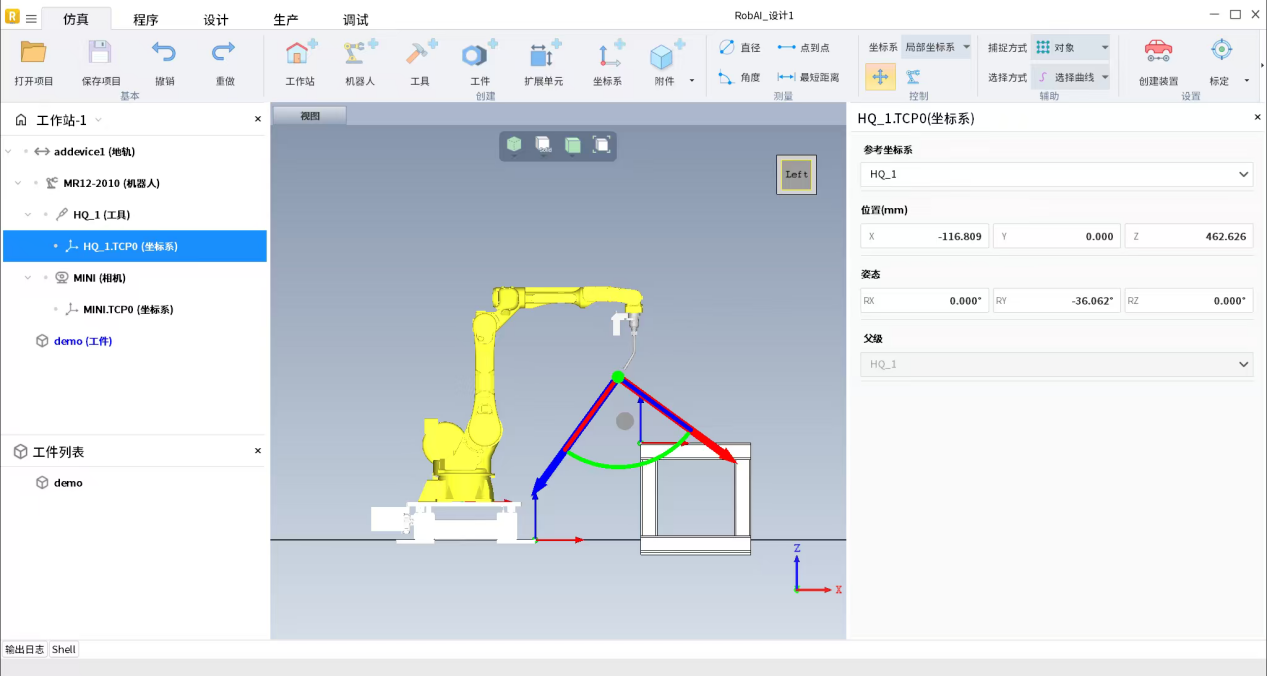The height and width of the screenshot is (676, 1267).
Task: Open the 局部坐标系 coordinate system dropdown
Action: [x=936, y=47]
